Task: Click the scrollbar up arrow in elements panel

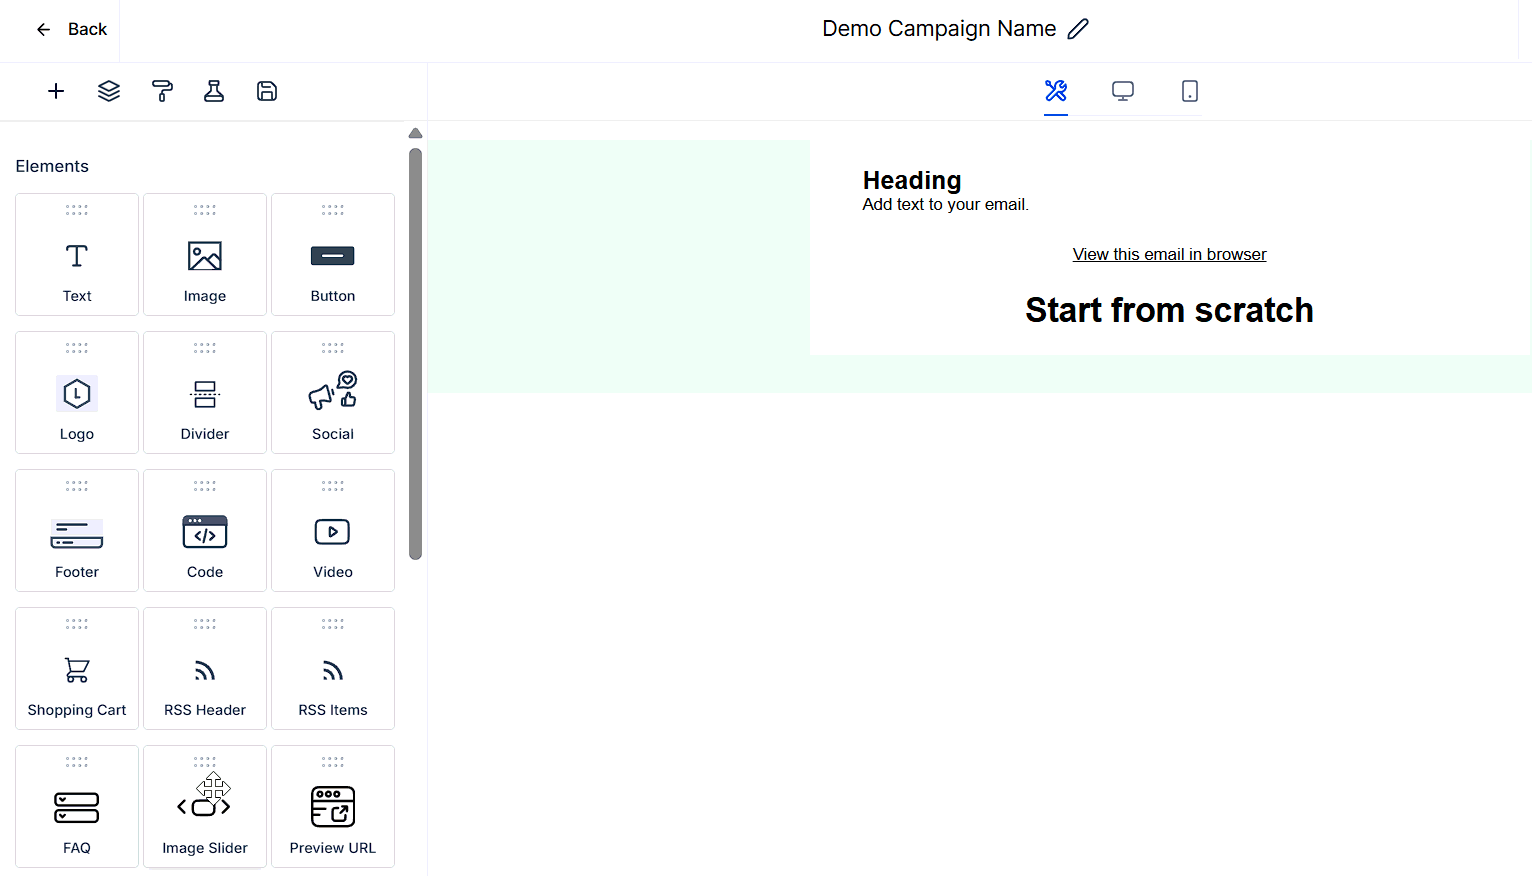Action: tap(416, 133)
